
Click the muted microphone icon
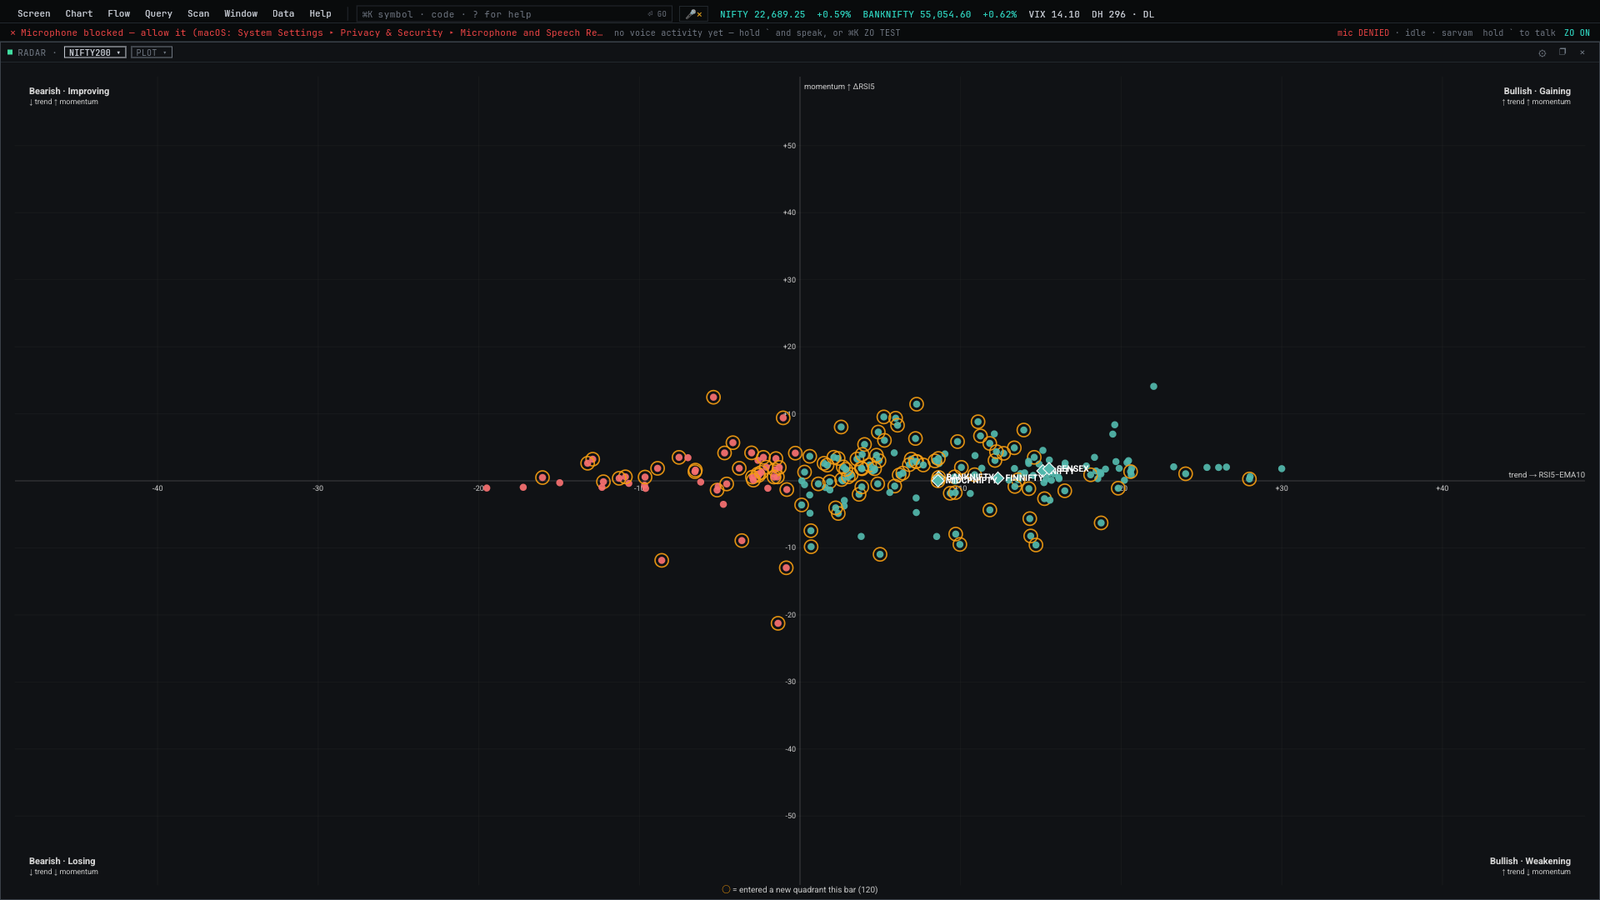(693, 14)
